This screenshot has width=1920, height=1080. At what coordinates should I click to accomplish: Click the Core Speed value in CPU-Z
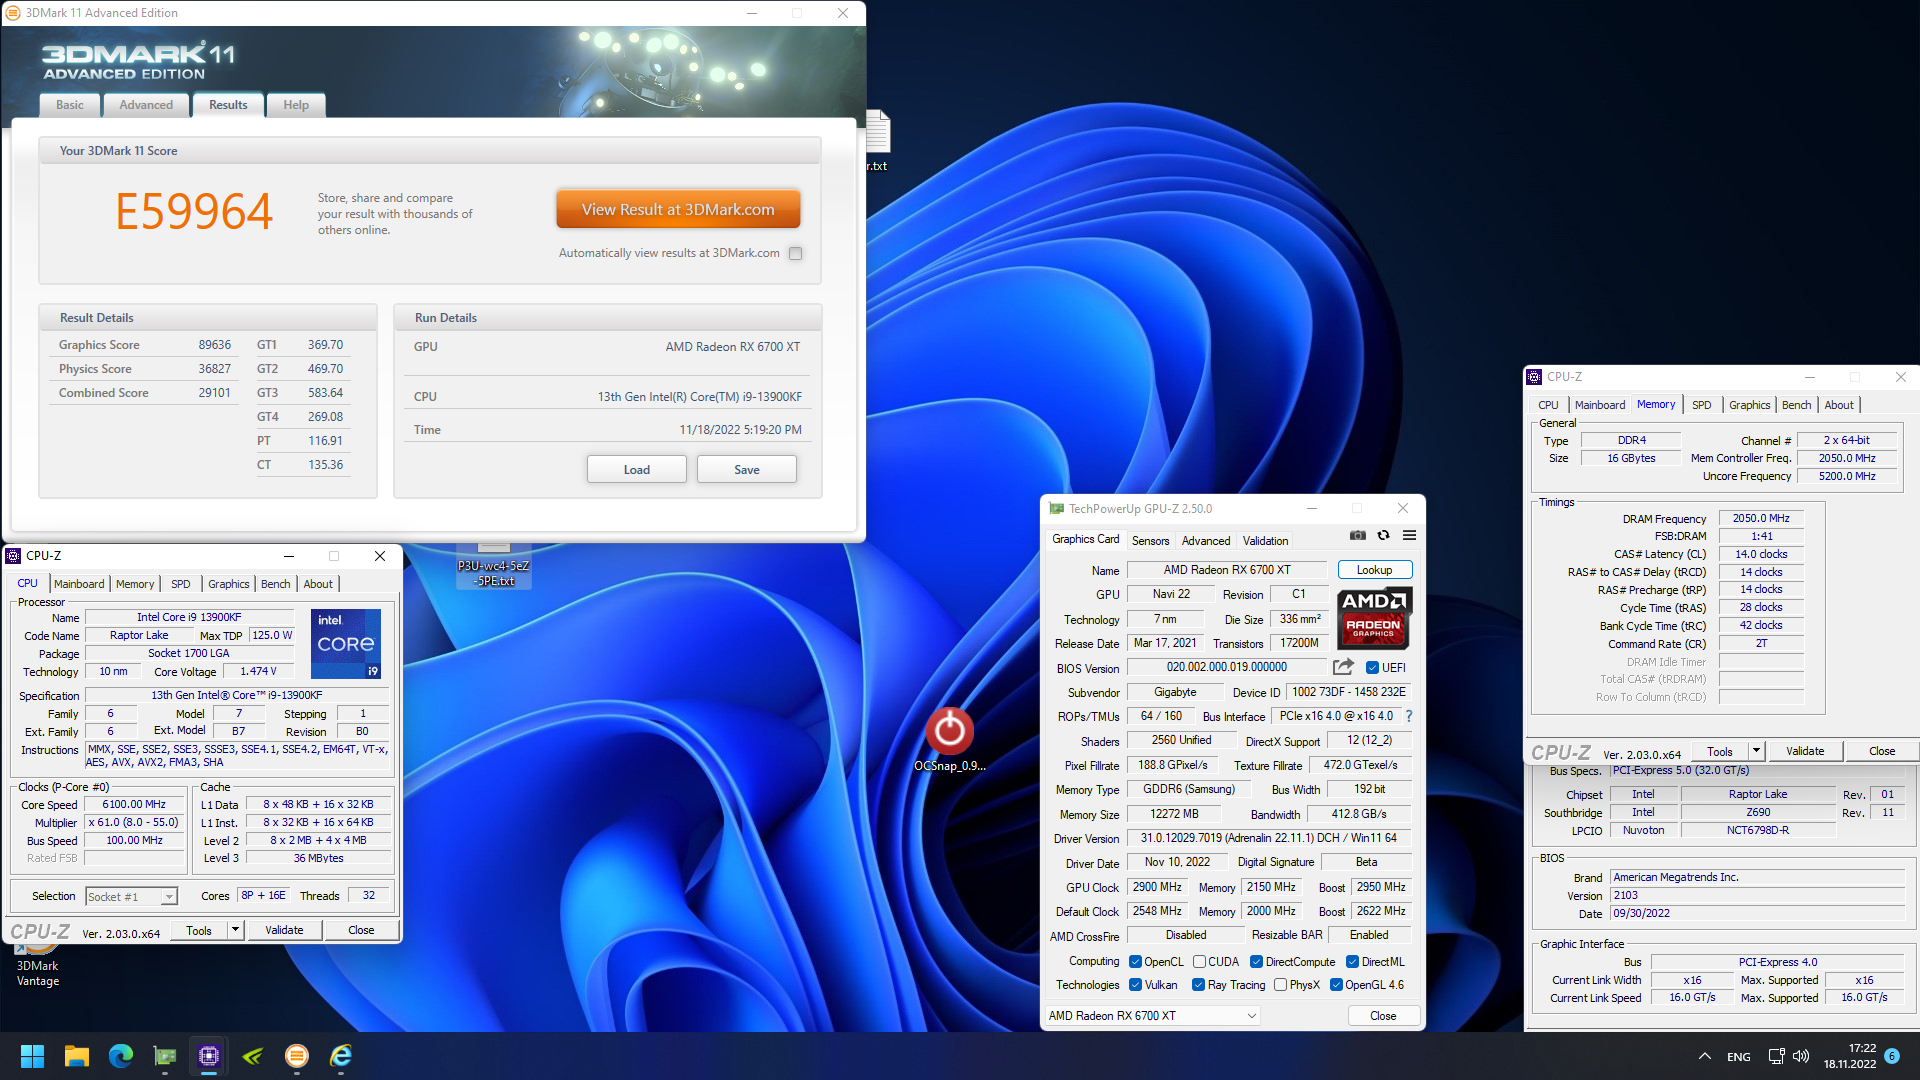tap(135, 805)
